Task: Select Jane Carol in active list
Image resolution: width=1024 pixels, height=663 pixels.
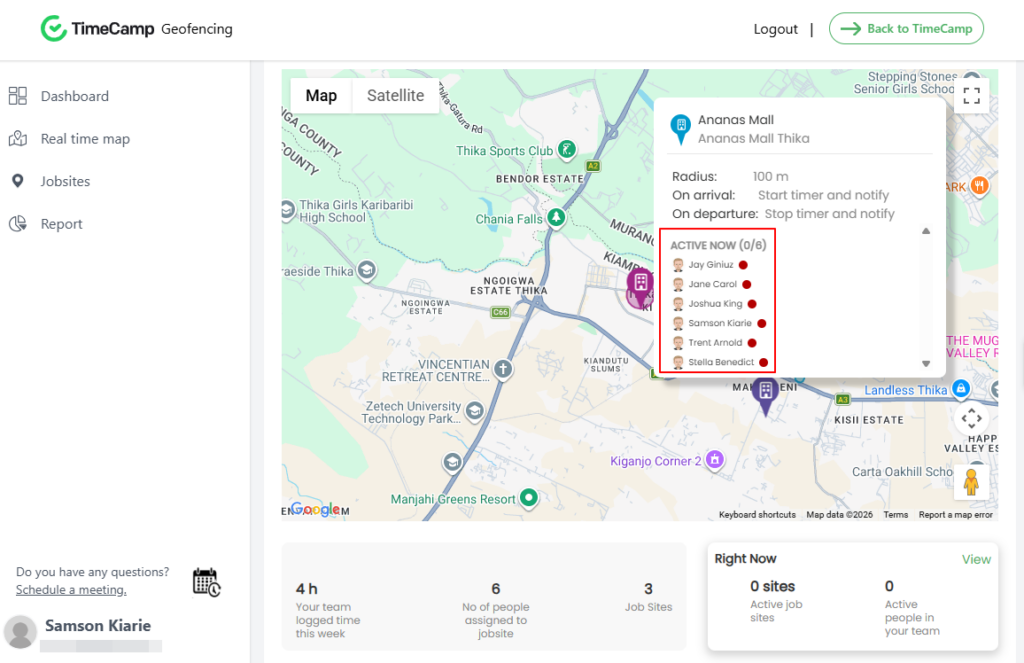Action: [712, 284]
